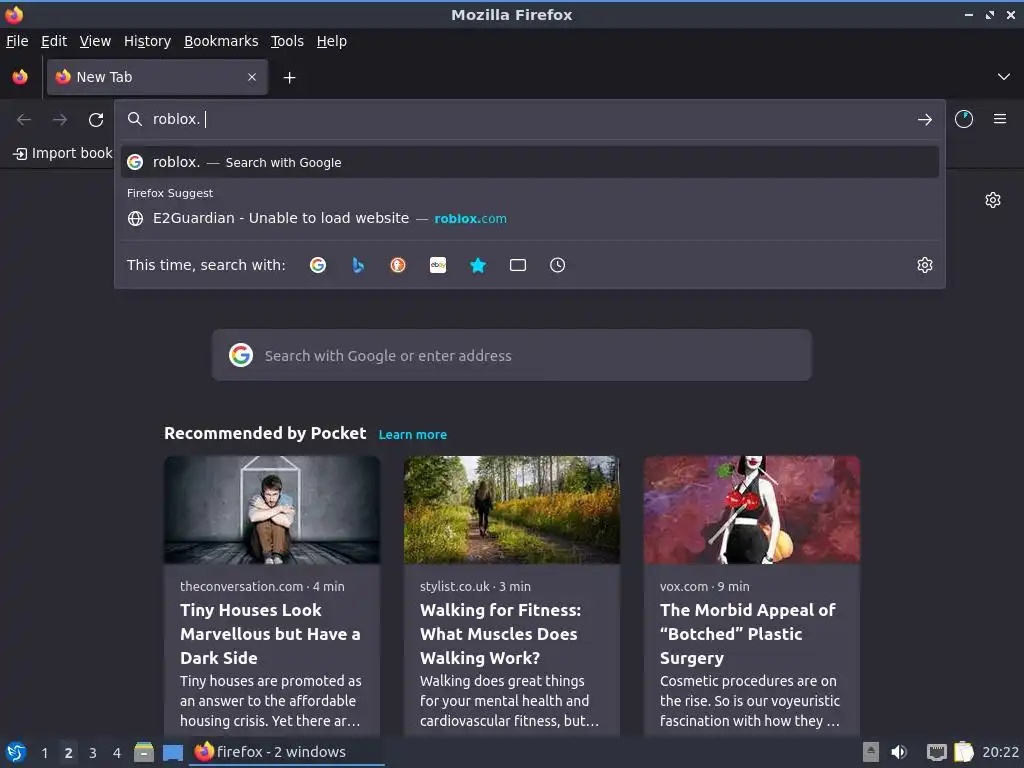Search this time with DuckDuckGo icon
Image resolution: width=1024 pixels, height=768 pixels.
tap(398, 265)
